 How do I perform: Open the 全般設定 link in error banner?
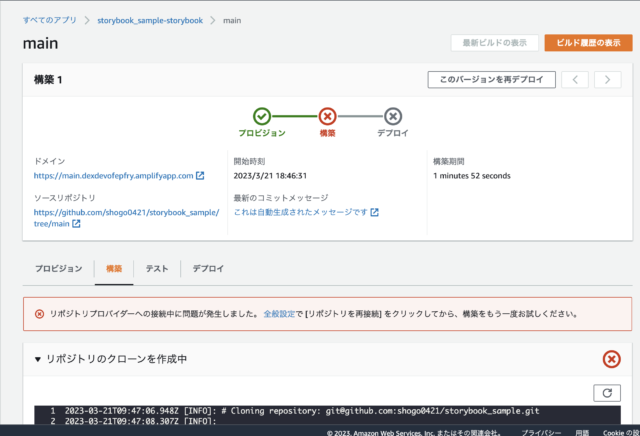279,314
